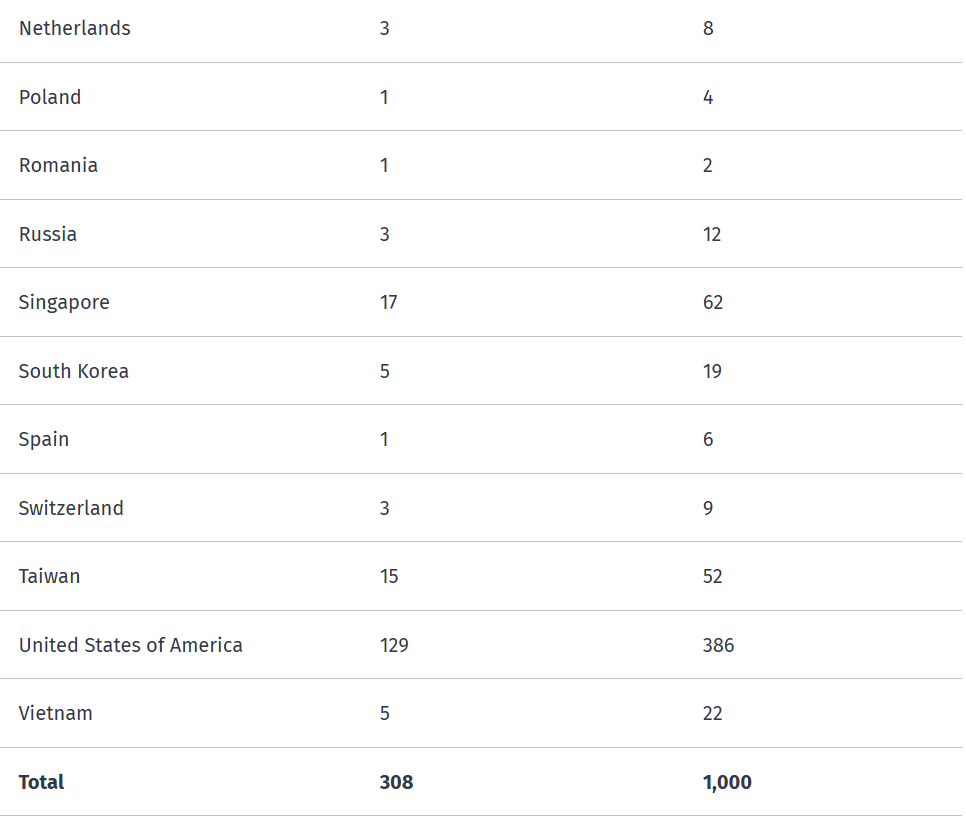The image size is (966, 820).
Task: Click the Spain country name
Action: tap(44, 440)
